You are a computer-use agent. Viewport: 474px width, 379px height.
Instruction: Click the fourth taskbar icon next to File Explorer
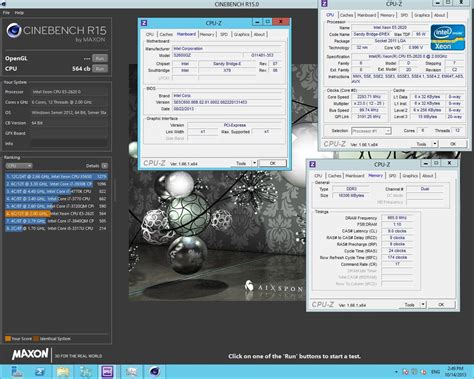click(x=86, y=372)
